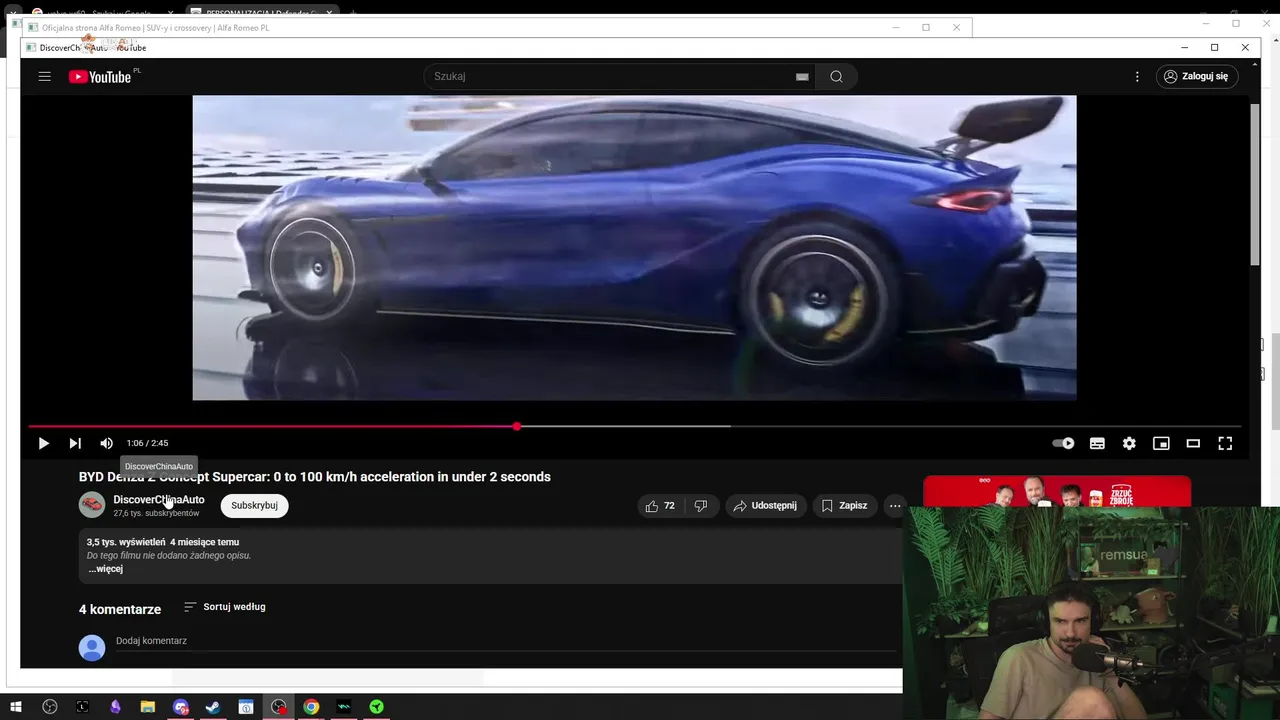Open more actions three-dot button

pyautogui.click(x=895, y=506)
